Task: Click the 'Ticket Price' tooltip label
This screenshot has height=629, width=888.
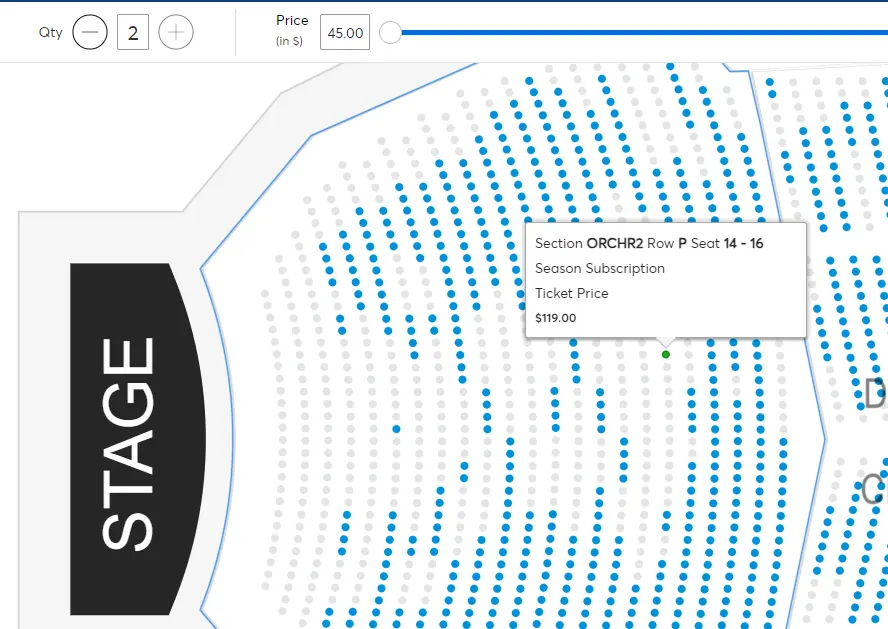Action: point(572,293)
